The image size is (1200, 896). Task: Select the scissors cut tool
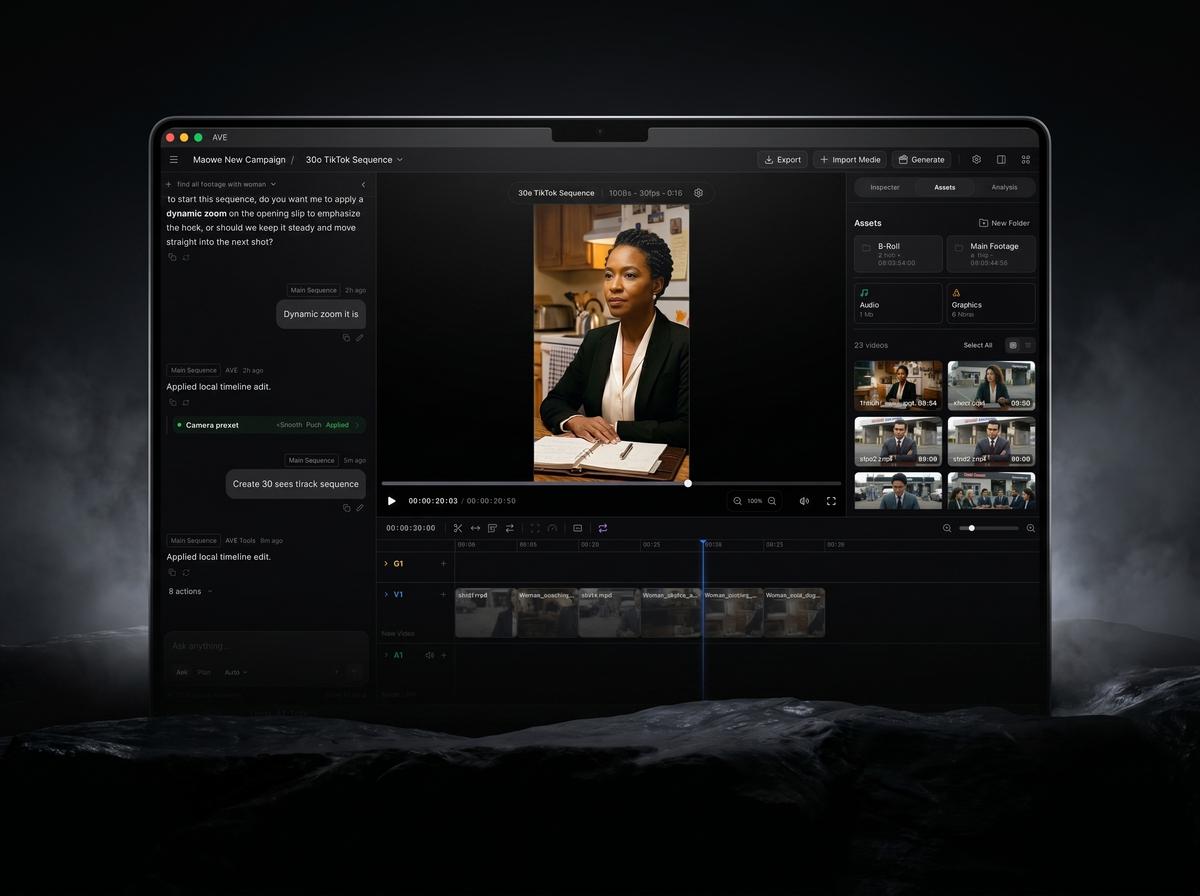point(458,528)
